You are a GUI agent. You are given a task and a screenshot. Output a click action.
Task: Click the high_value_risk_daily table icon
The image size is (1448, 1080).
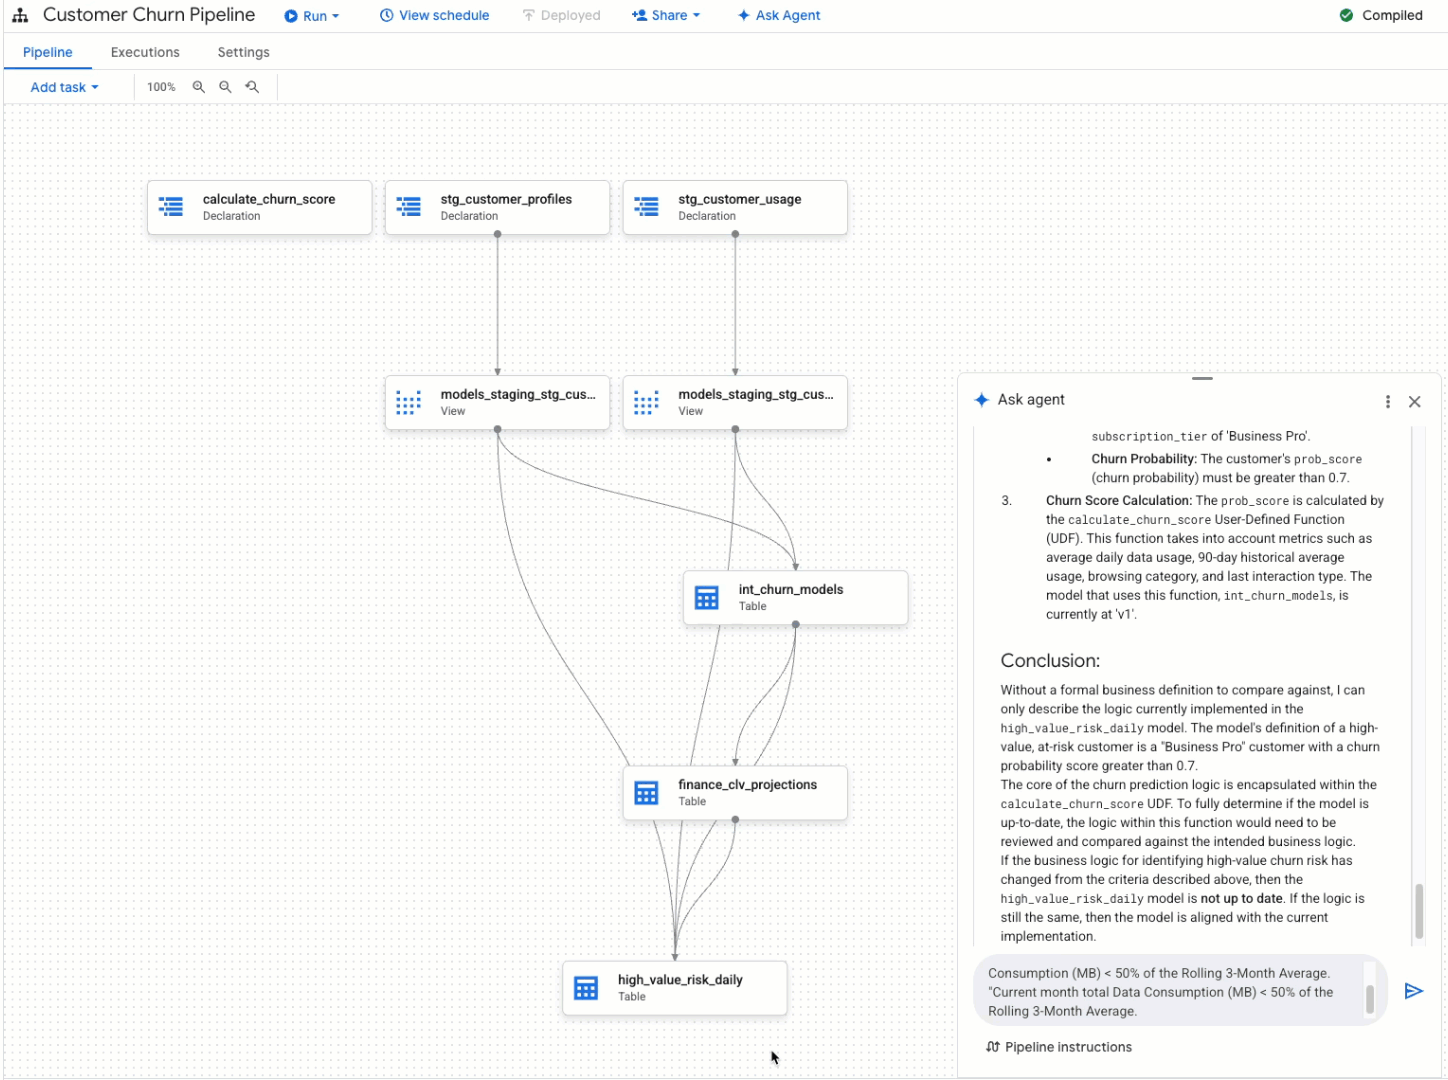(x=585, y=987)
